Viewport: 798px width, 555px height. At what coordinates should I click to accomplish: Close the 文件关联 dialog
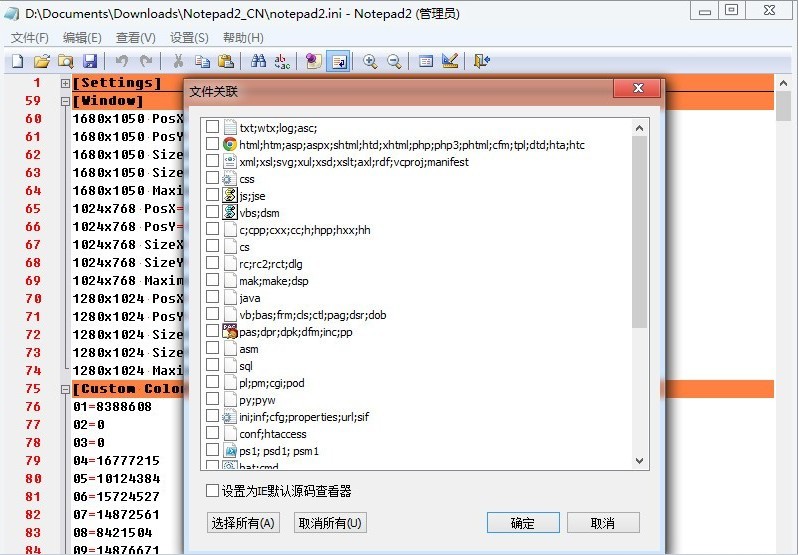click(x=638, y=89)
